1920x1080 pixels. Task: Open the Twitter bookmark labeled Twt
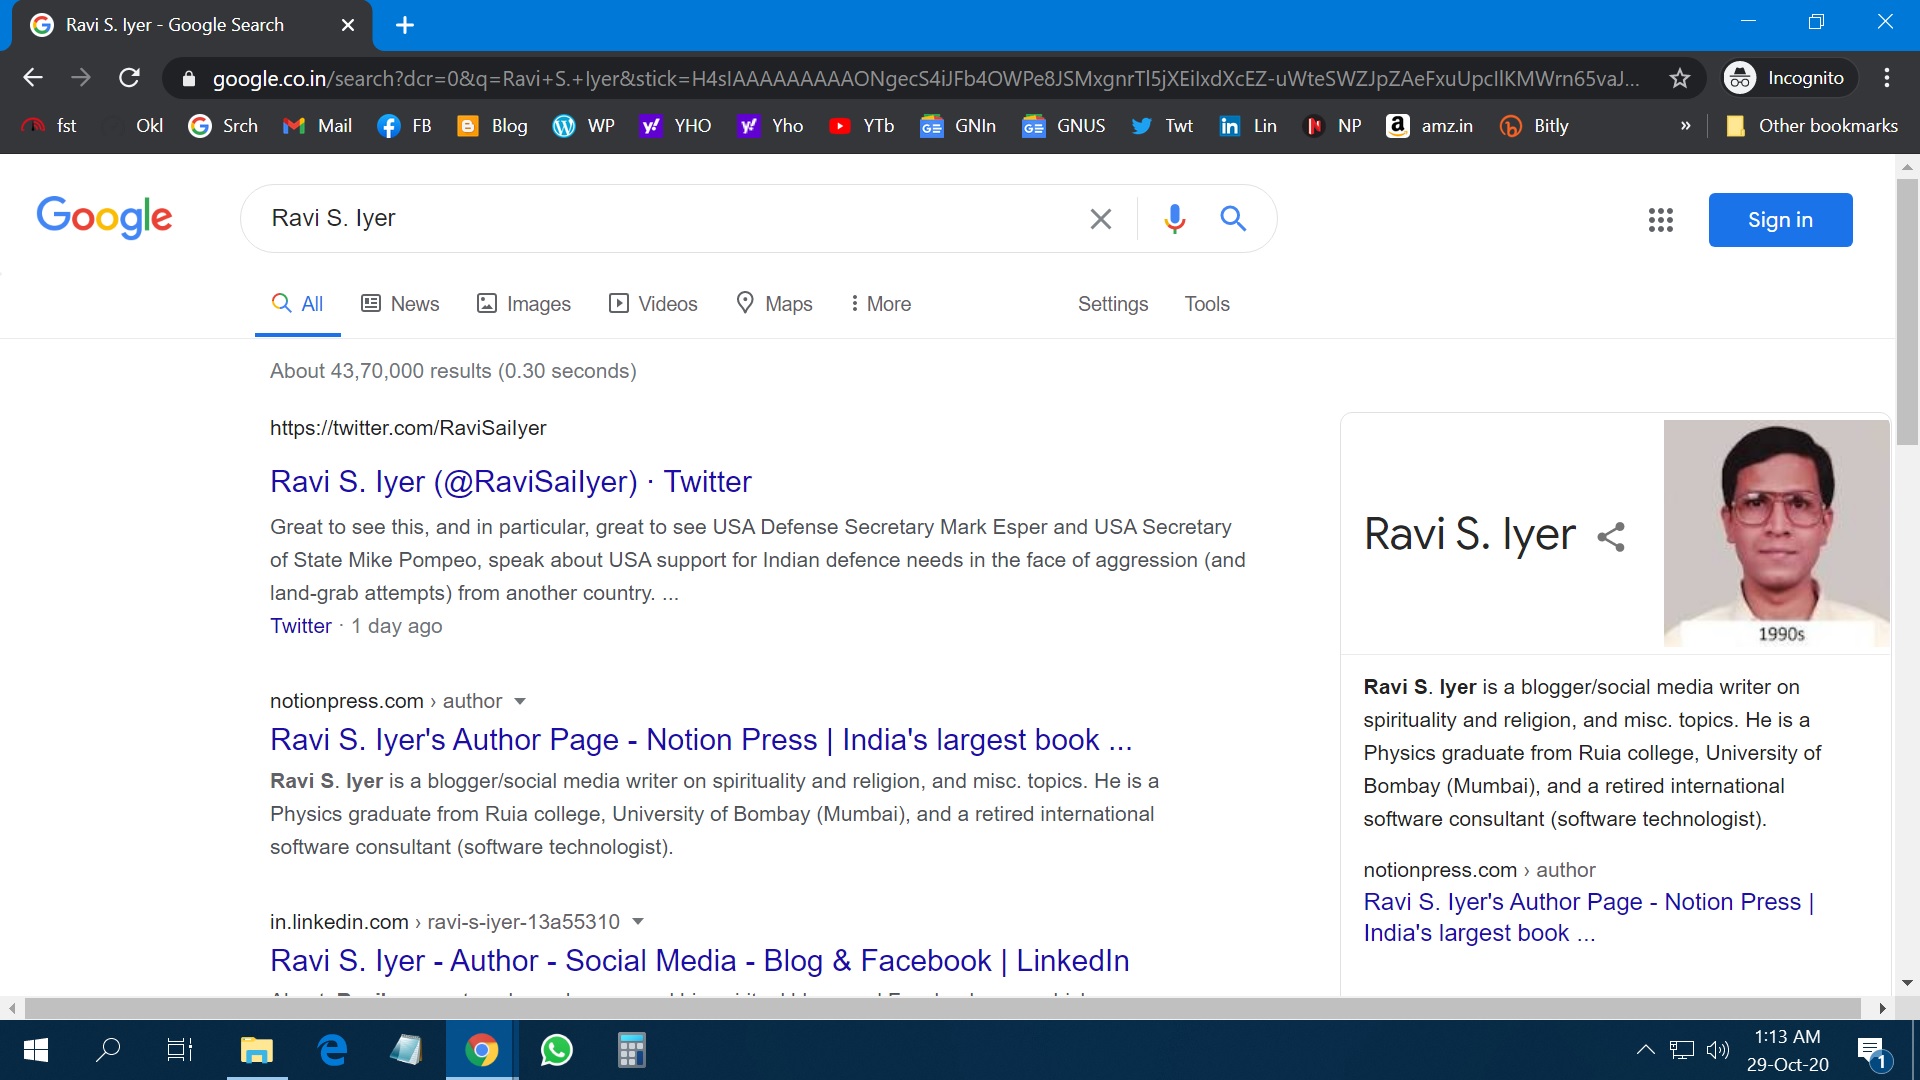point(1162,125)
